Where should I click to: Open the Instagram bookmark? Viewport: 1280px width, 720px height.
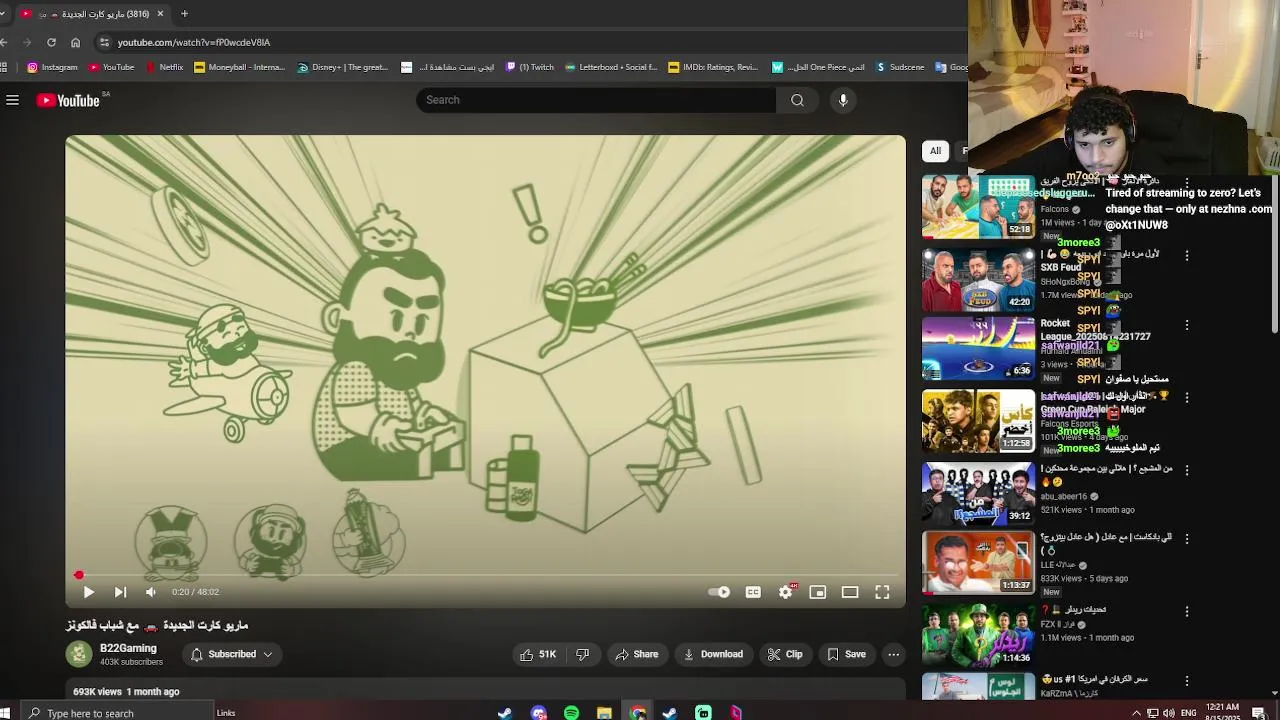[52, 67]
